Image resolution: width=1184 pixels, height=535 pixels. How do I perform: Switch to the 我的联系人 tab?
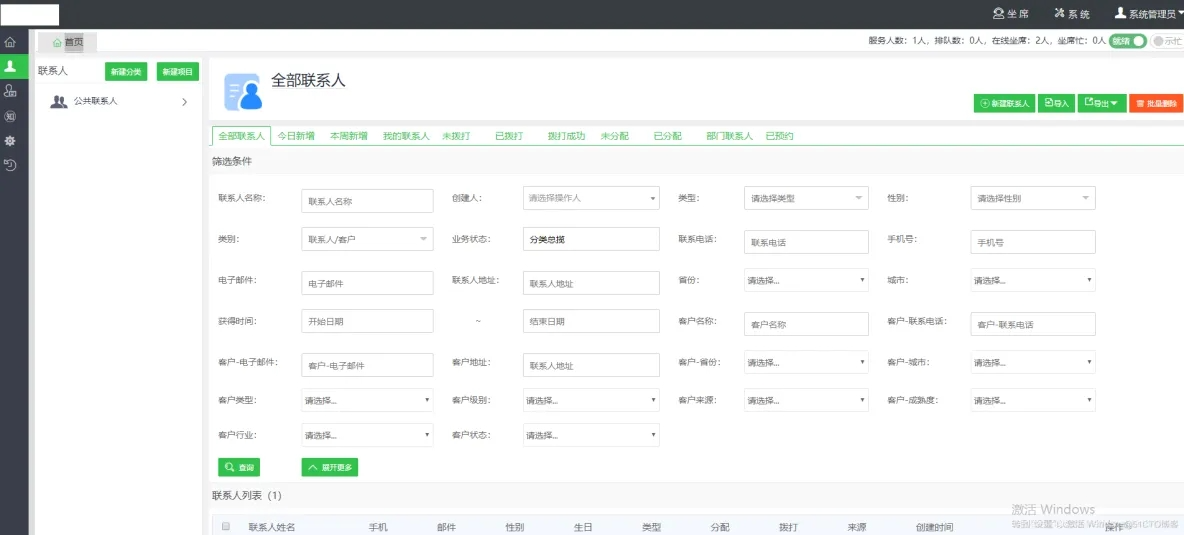tap(406, 137)
